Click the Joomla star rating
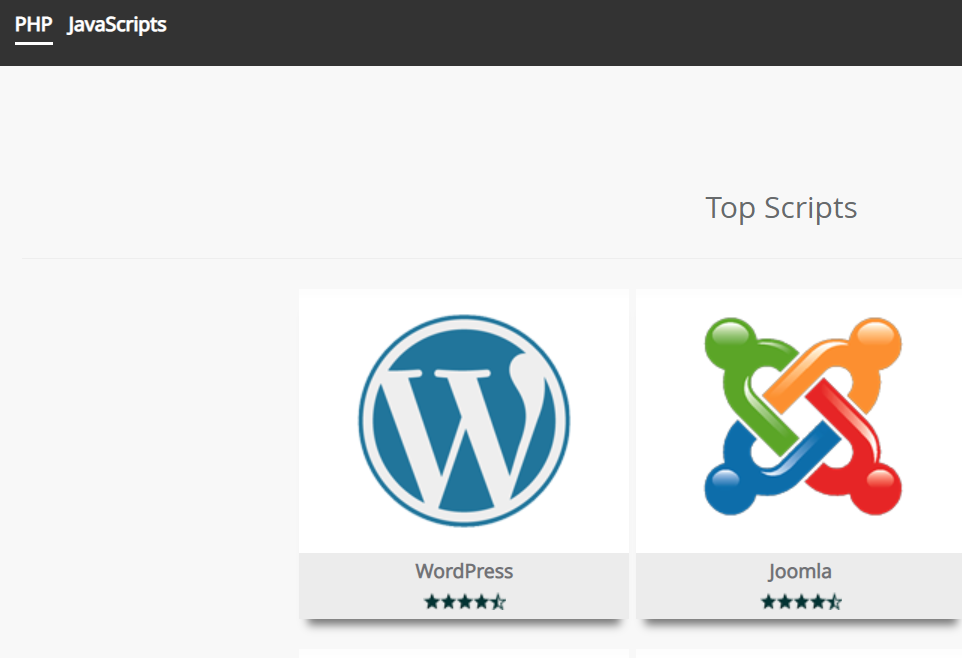Viewport: 962px width, 658px height. tap(801, 602)
